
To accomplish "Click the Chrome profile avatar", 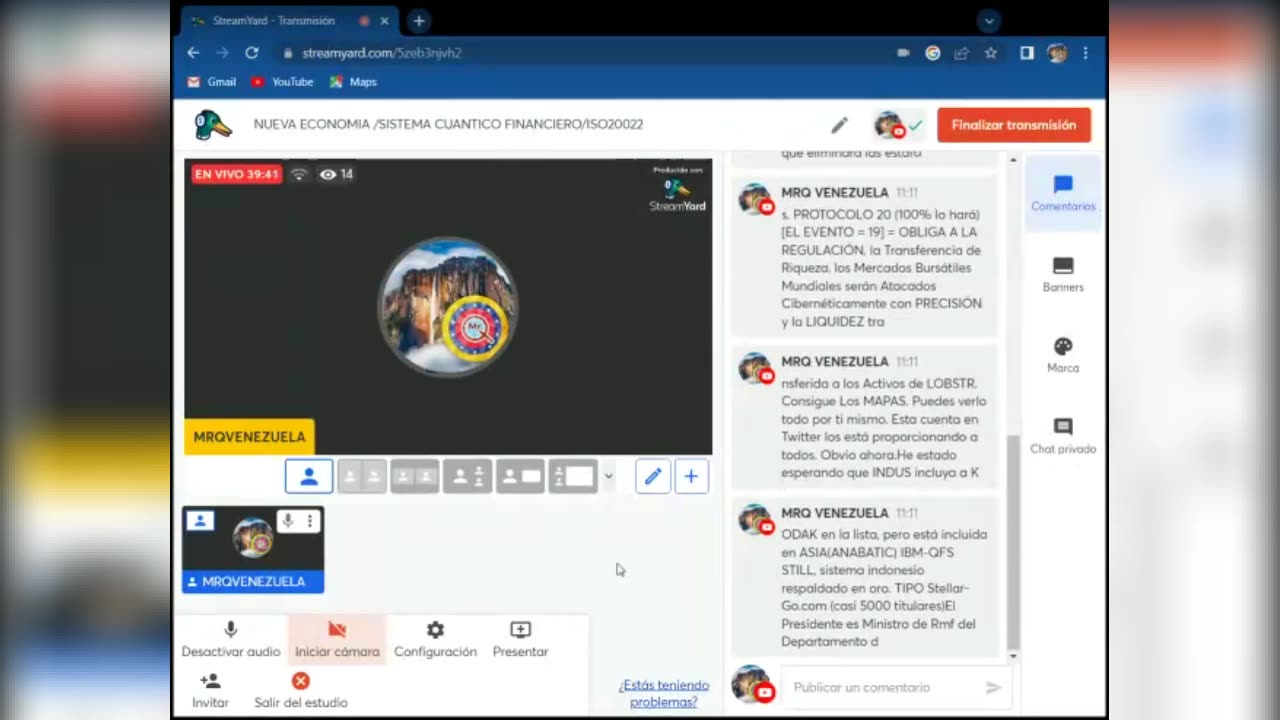I will point(1057,53).
